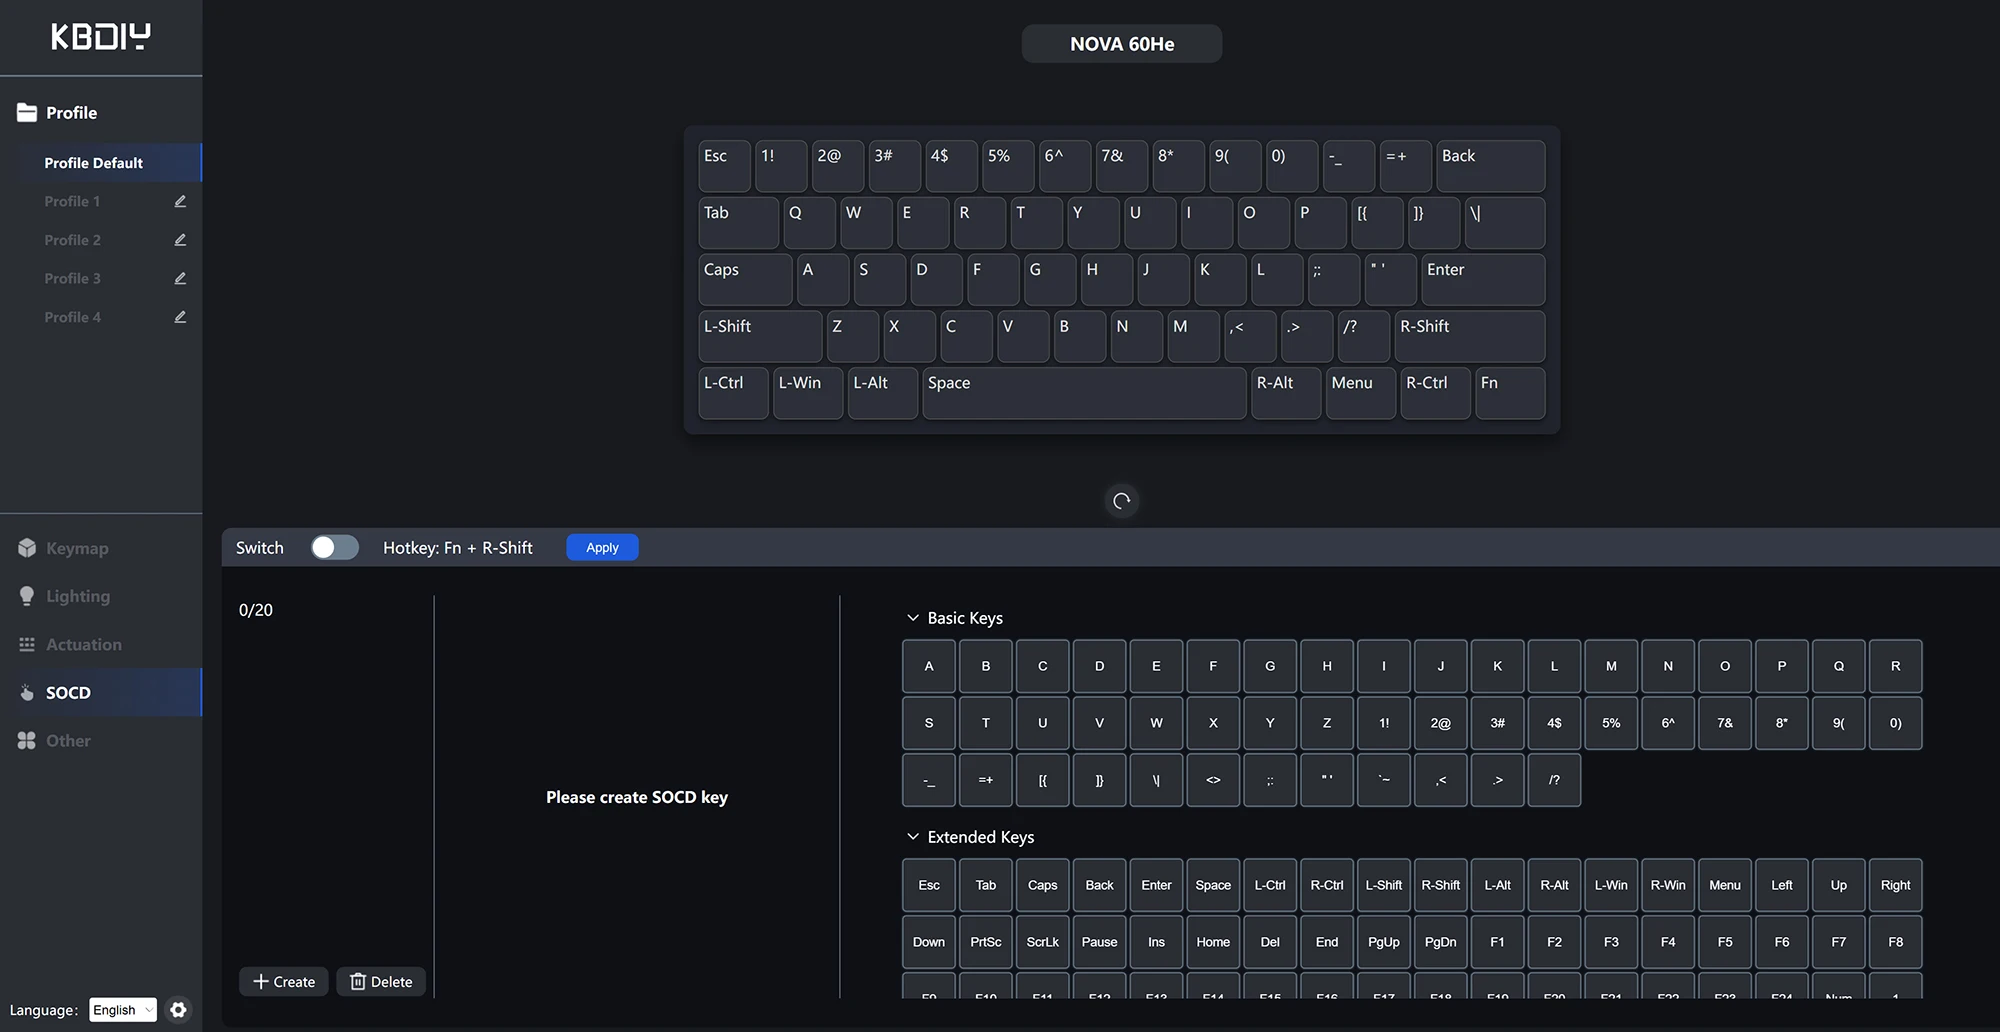
Task: Select F1 in Extended Keys
Action: (x=1497, y=942)
